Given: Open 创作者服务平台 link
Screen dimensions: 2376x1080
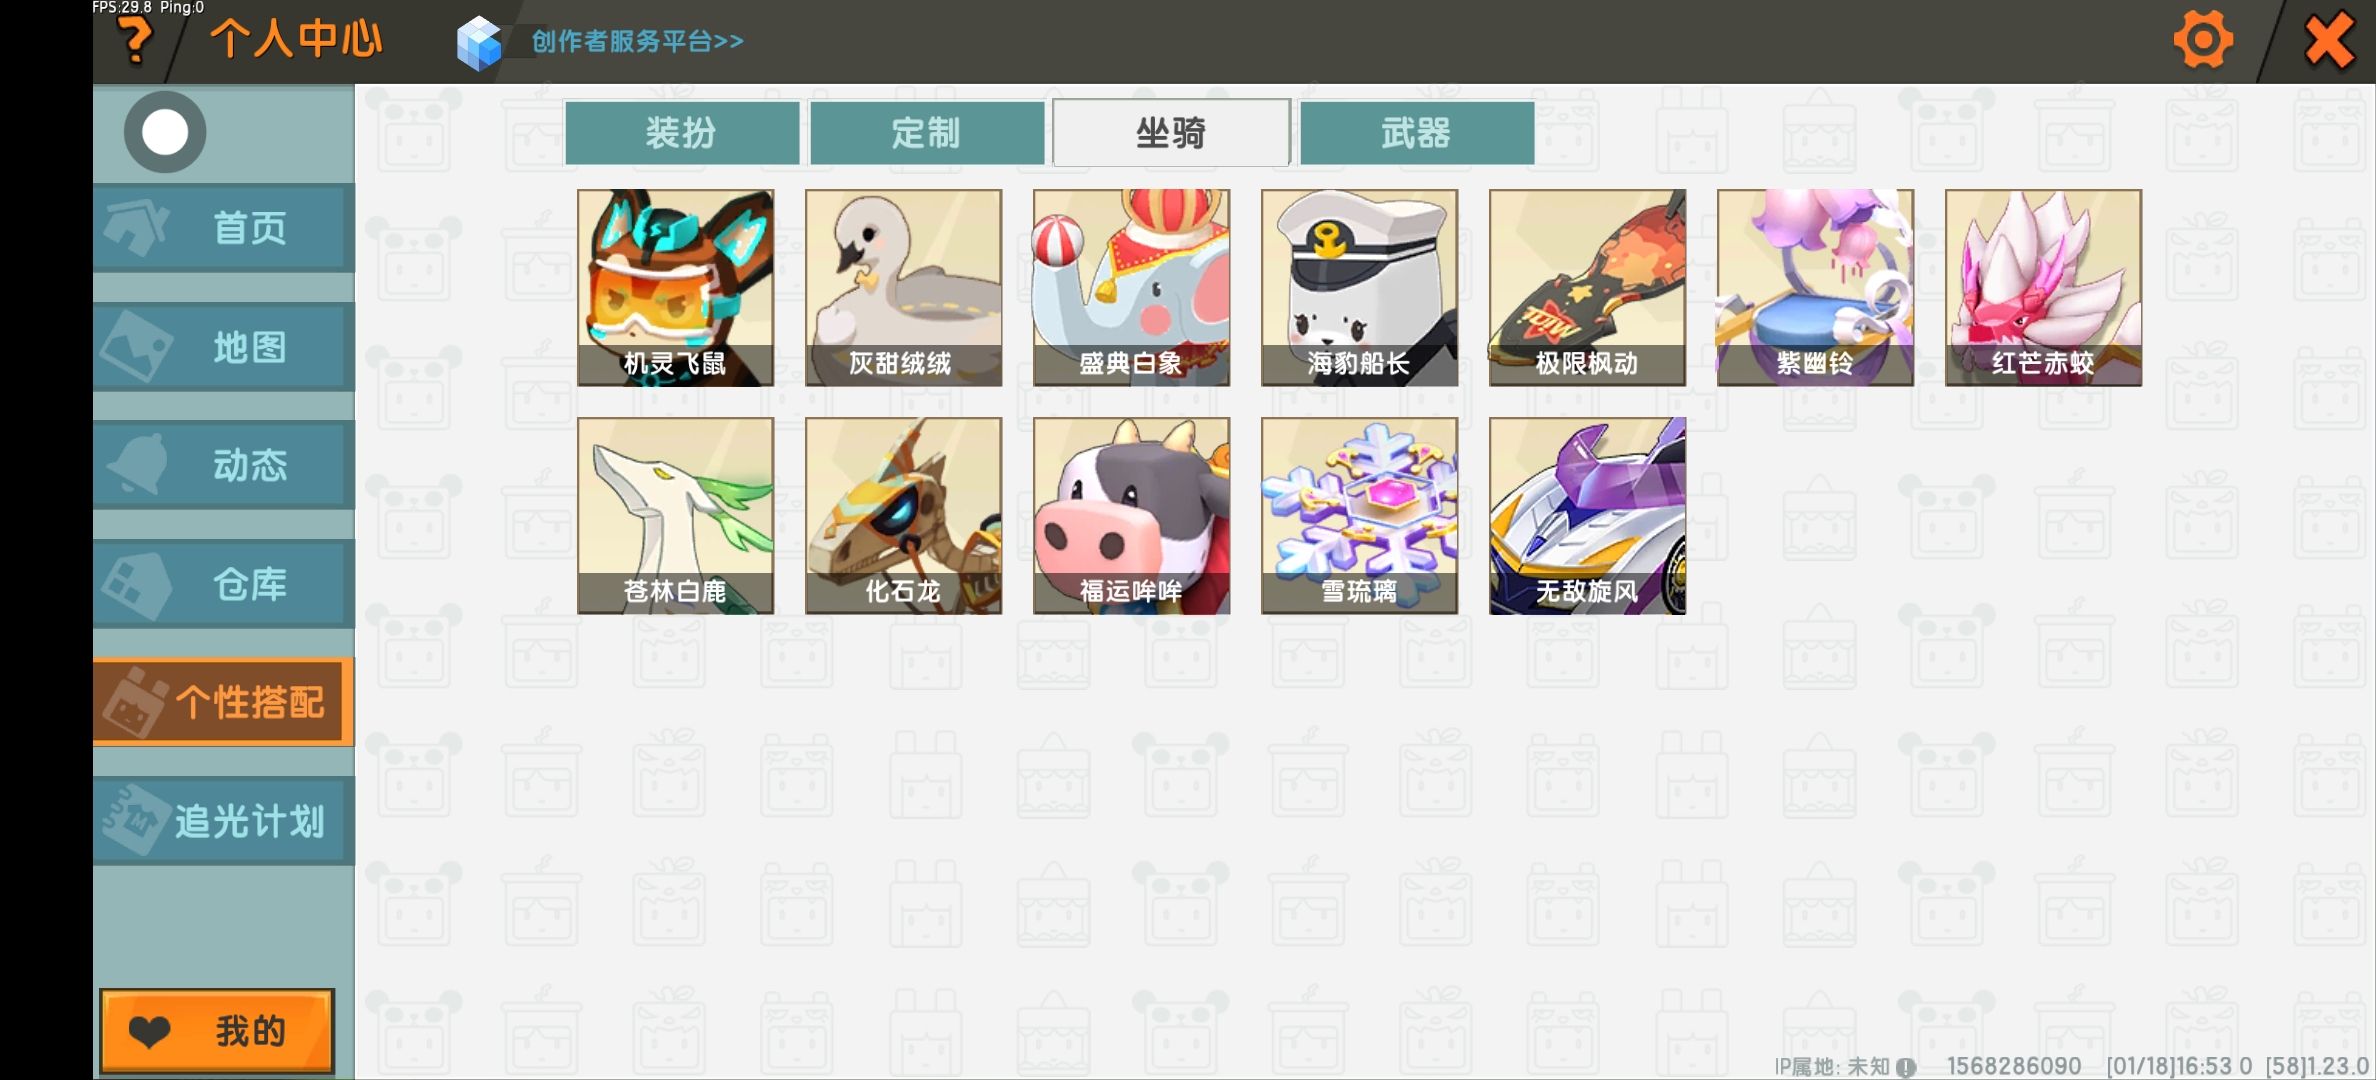Looking at the screenshot, I should (638, 41).
